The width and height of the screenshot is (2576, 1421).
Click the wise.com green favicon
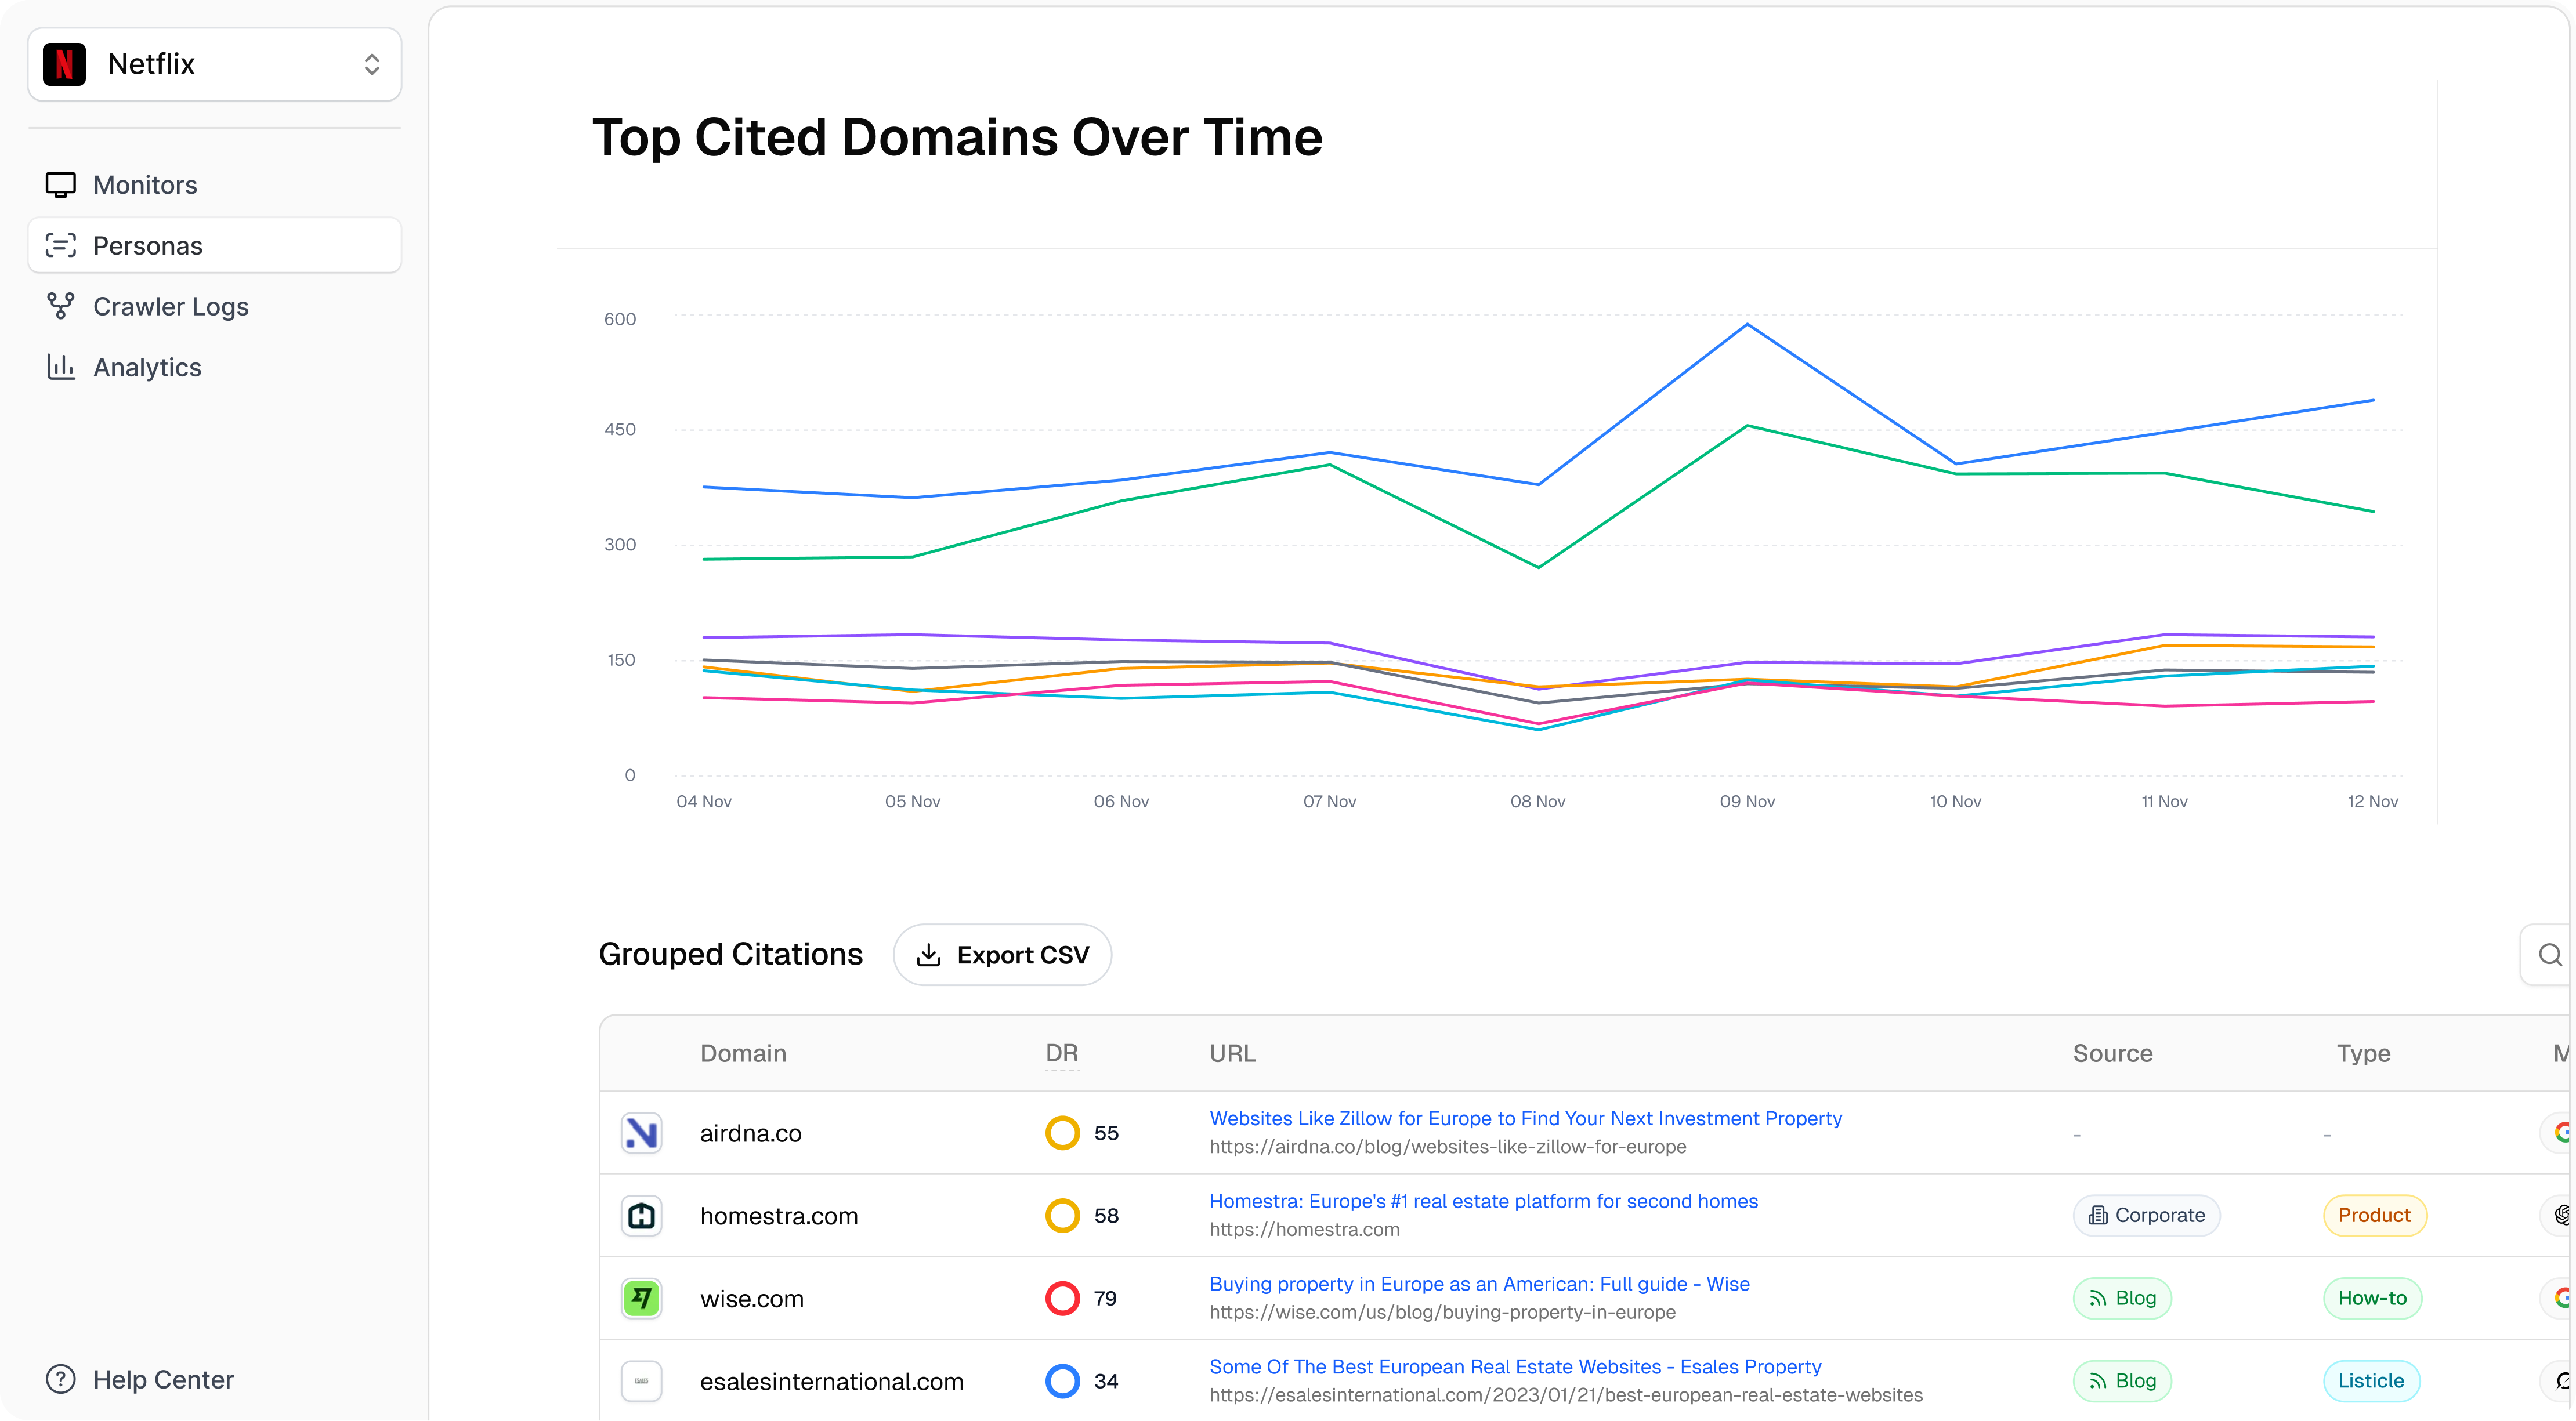coord(641,1299)
